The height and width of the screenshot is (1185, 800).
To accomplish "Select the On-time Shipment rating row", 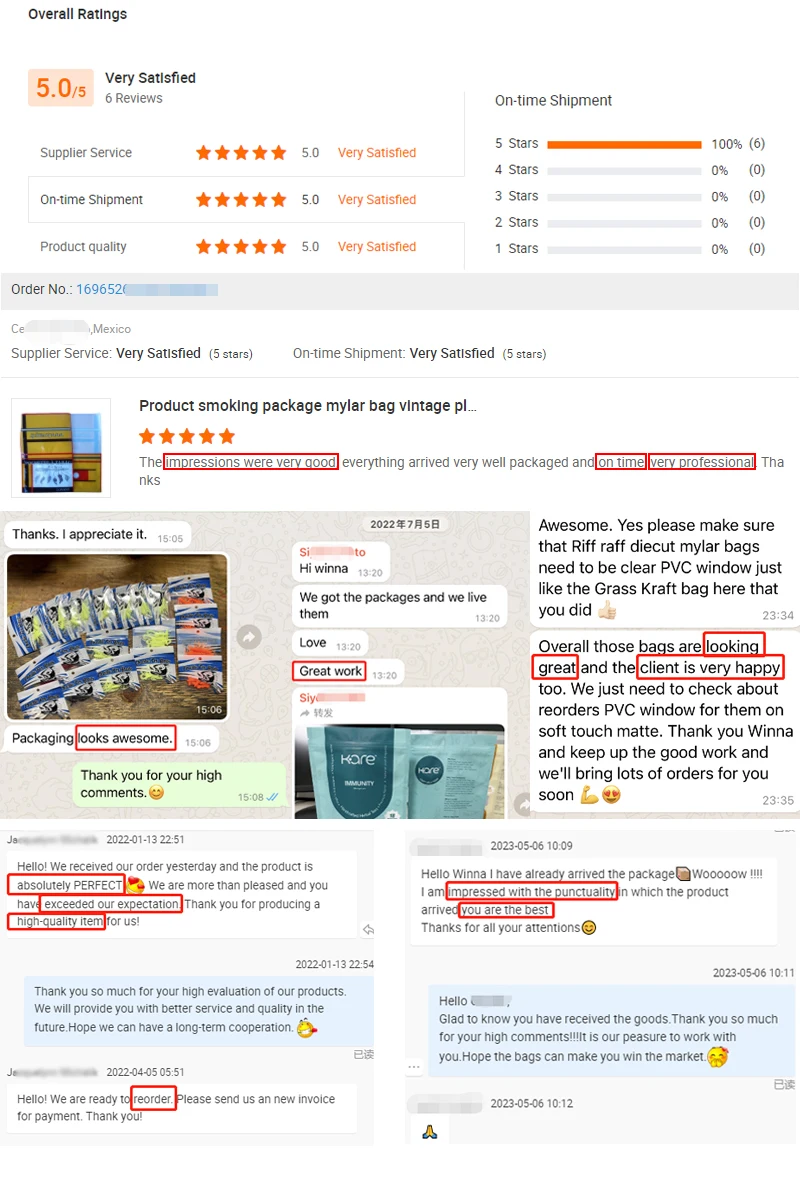I will (246, 200).
